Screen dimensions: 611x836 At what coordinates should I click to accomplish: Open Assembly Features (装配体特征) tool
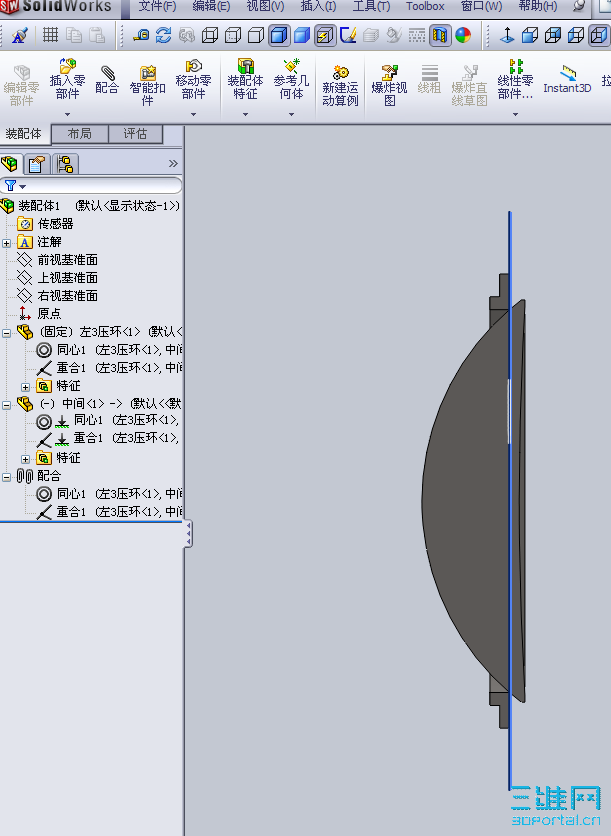click(x=245, y=80)
